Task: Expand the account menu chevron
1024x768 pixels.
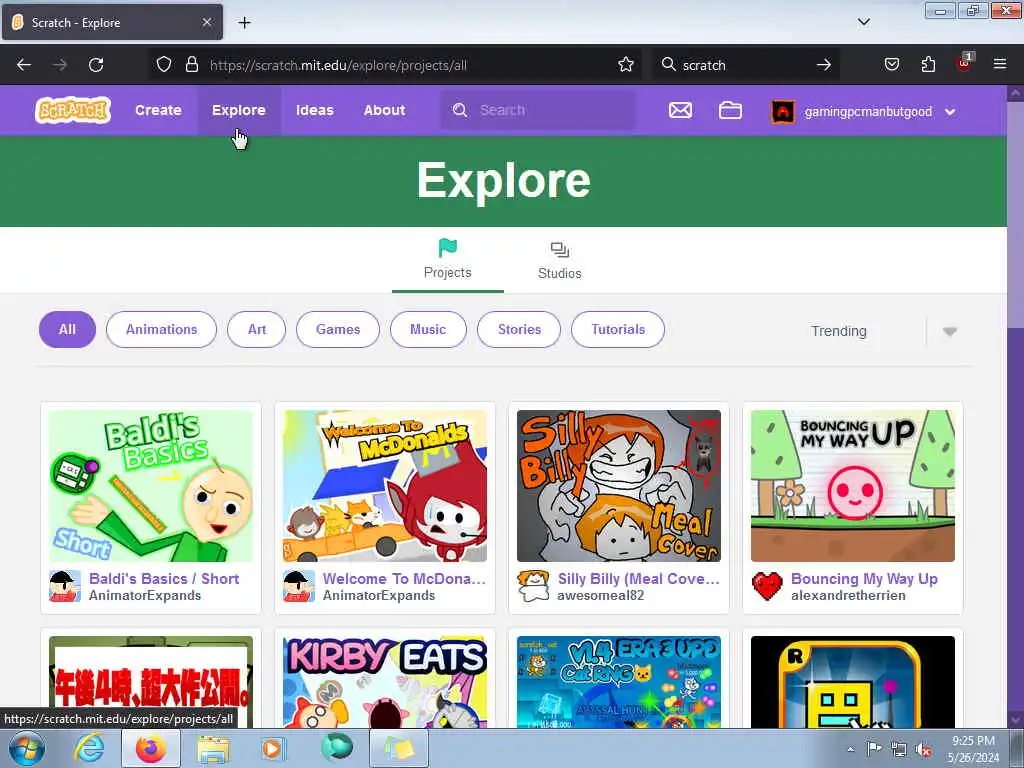Action: (x=950, y=112)
